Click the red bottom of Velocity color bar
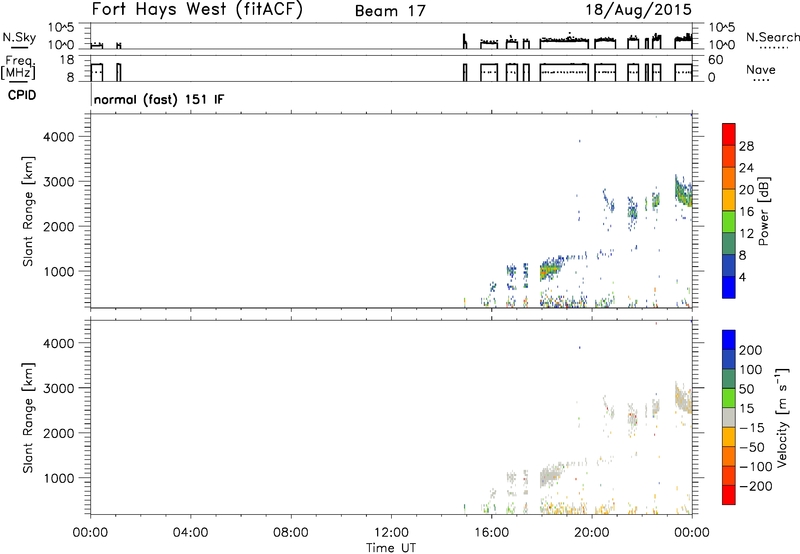Screen dimensions: 800x554 pos(729,495)
